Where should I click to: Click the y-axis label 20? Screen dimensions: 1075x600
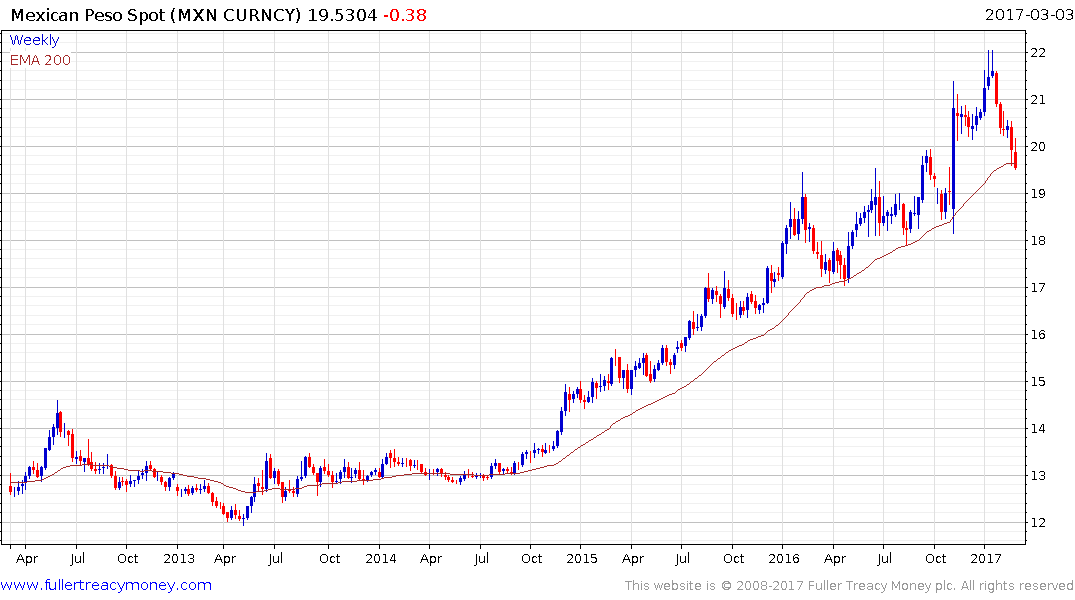1037,147
